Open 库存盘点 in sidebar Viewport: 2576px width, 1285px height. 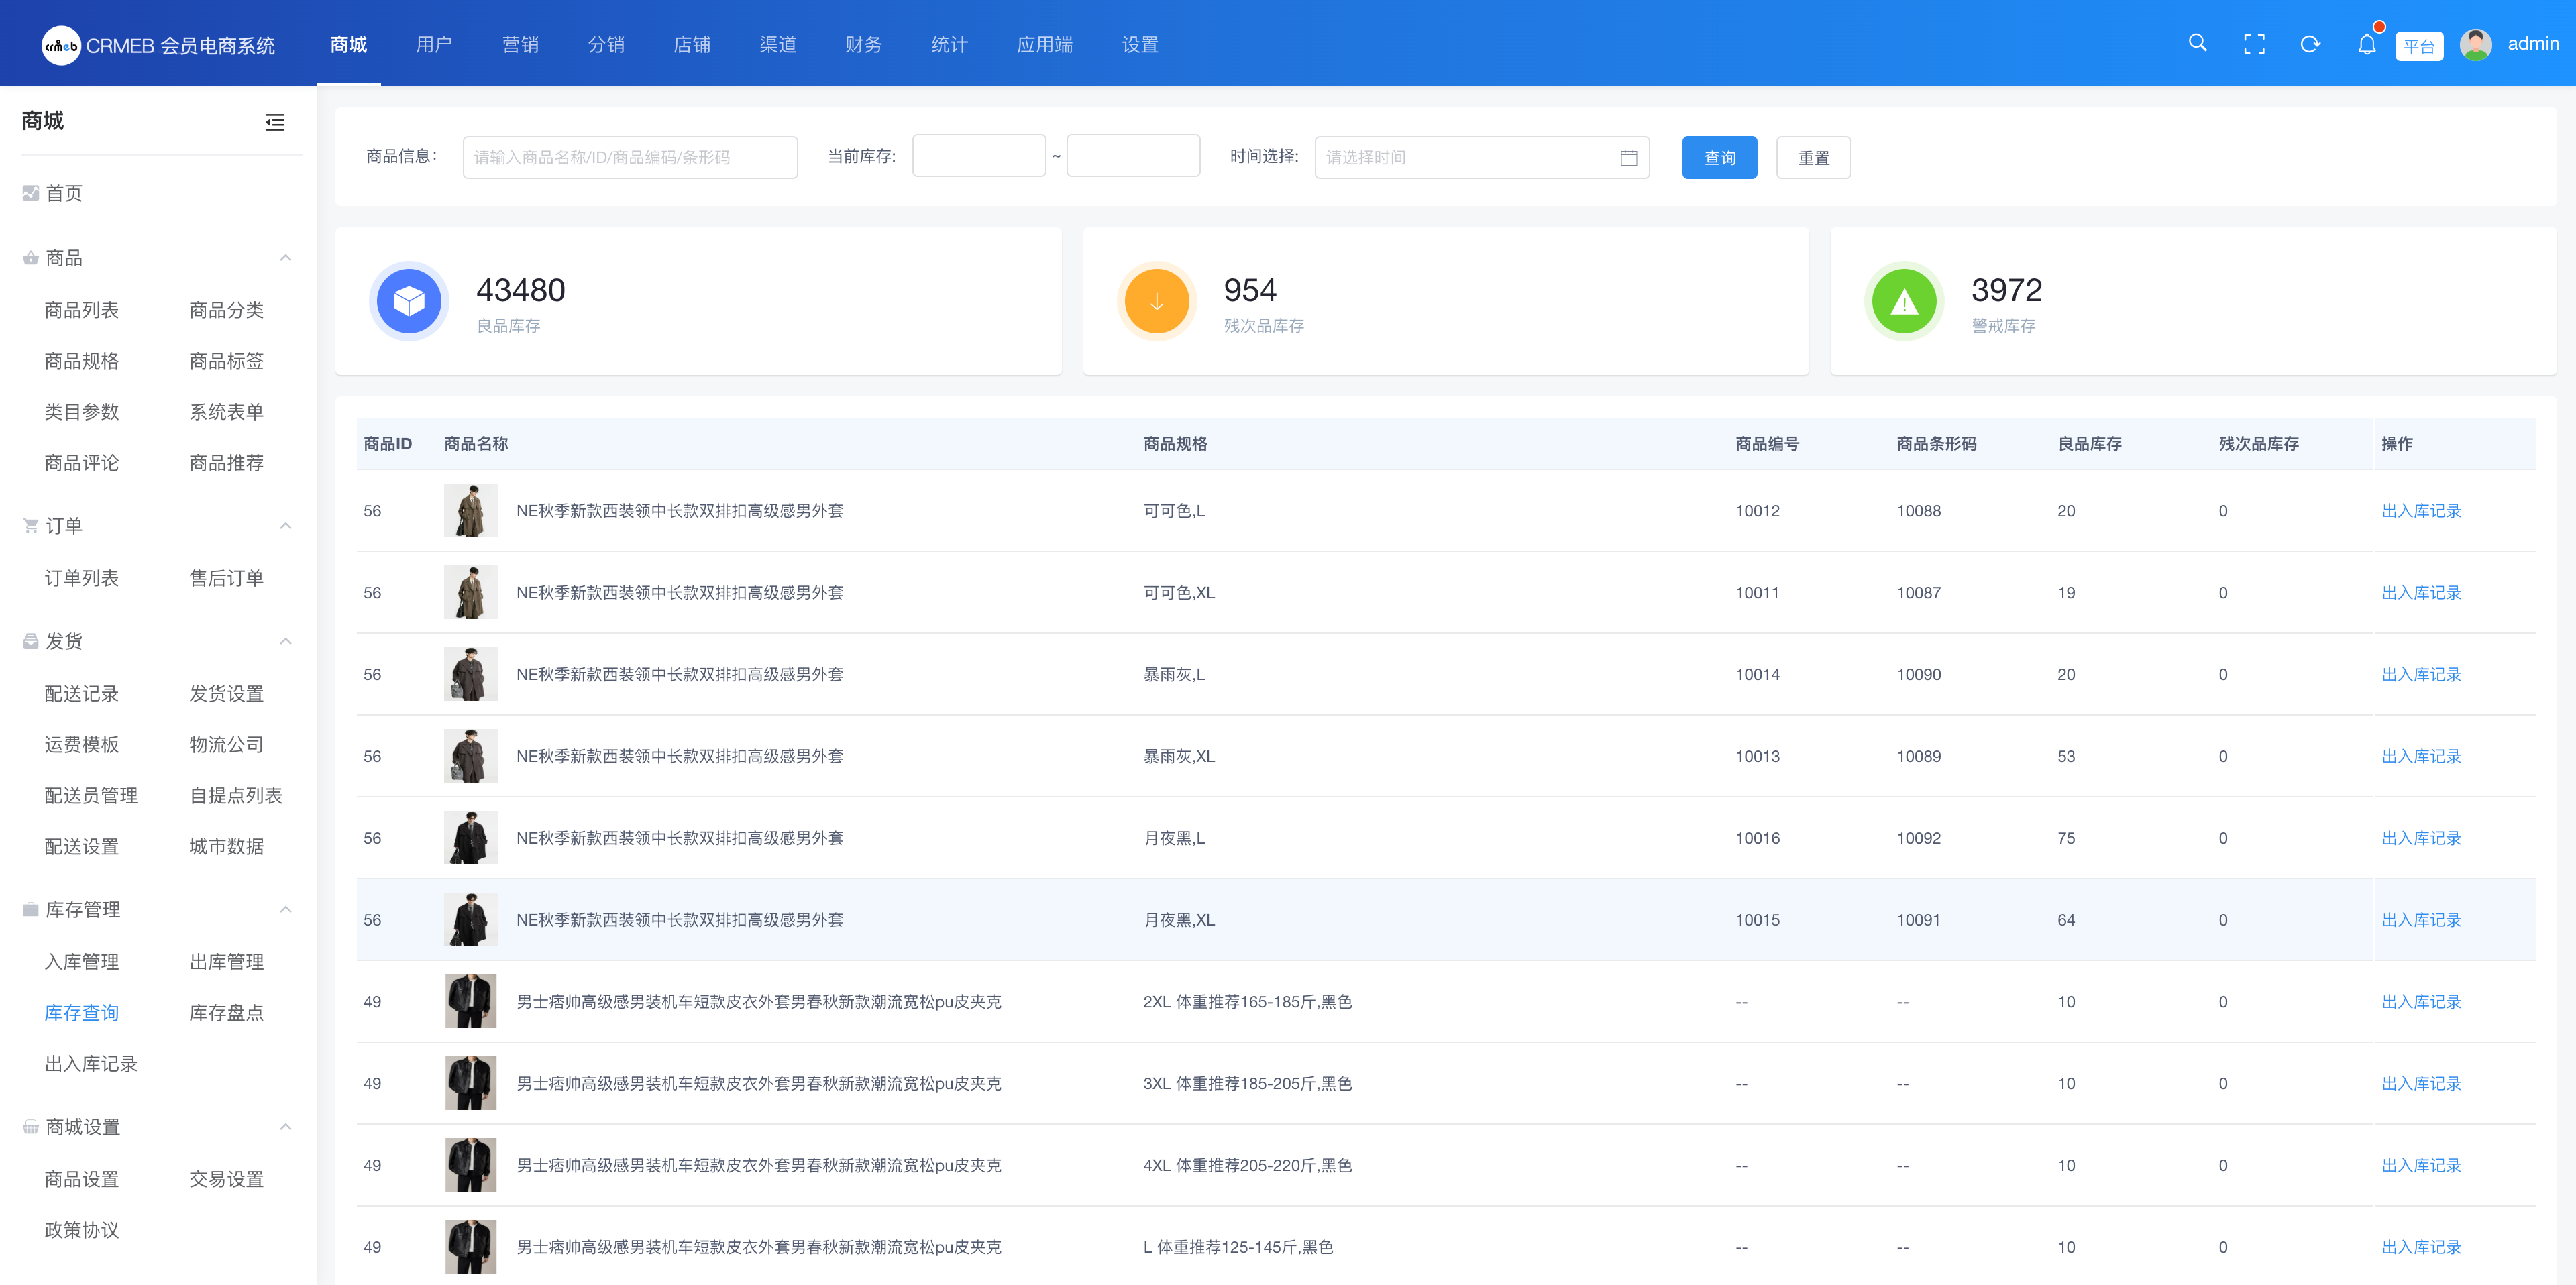[226, 1013]
